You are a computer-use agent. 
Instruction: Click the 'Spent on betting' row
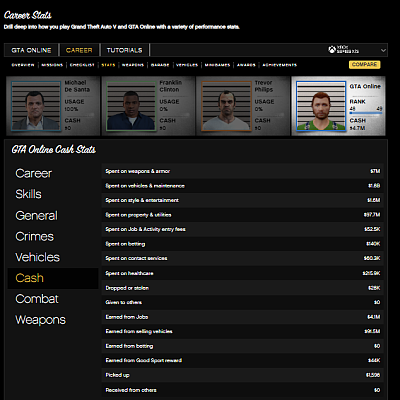point(243,244)
